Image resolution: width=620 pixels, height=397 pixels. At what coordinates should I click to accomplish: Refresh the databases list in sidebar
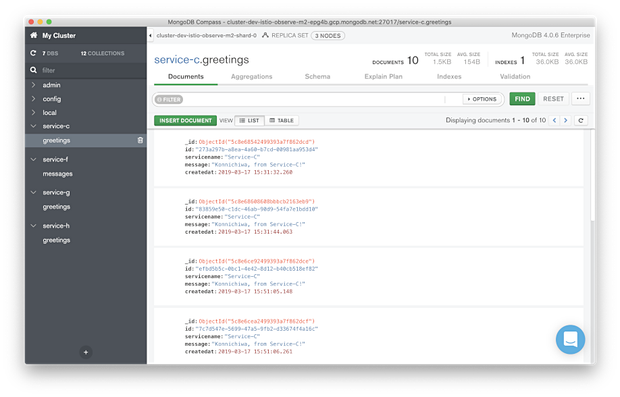pos(33,53)
